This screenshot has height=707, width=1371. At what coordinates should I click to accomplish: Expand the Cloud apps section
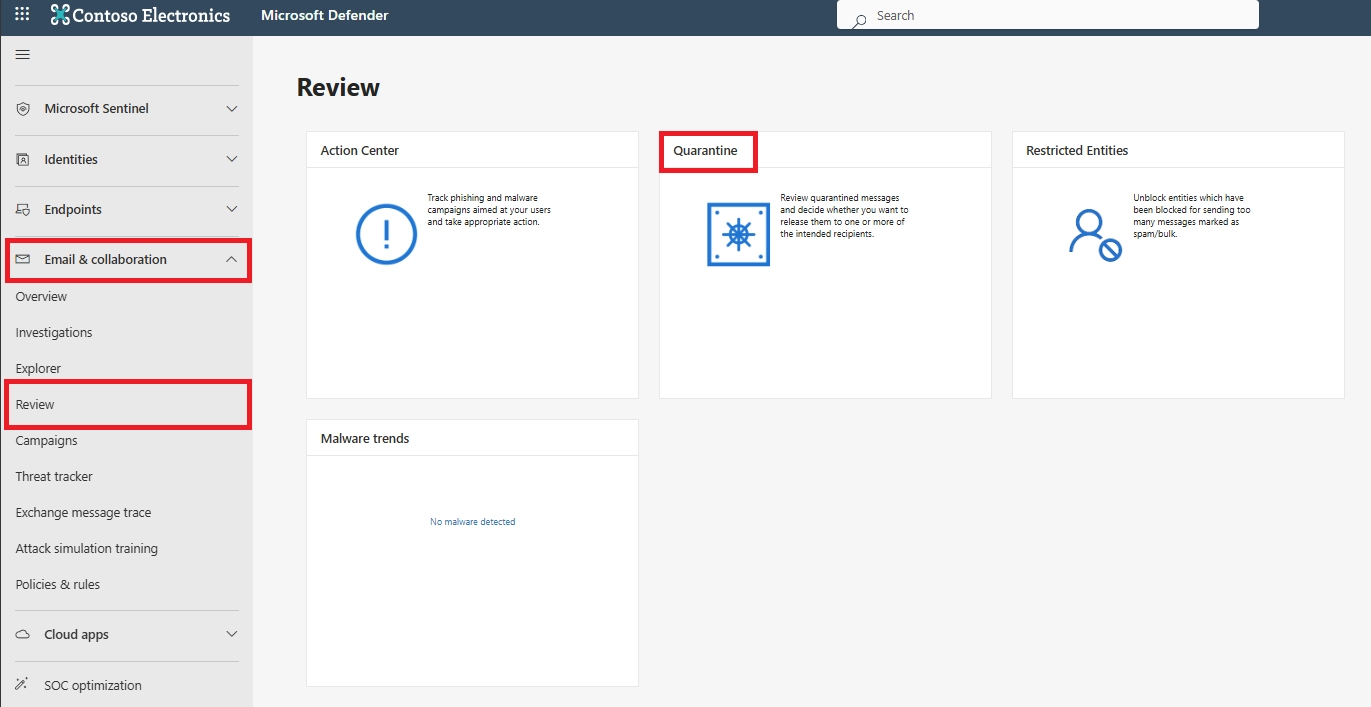pyautogui.click(x=233, y=634)
